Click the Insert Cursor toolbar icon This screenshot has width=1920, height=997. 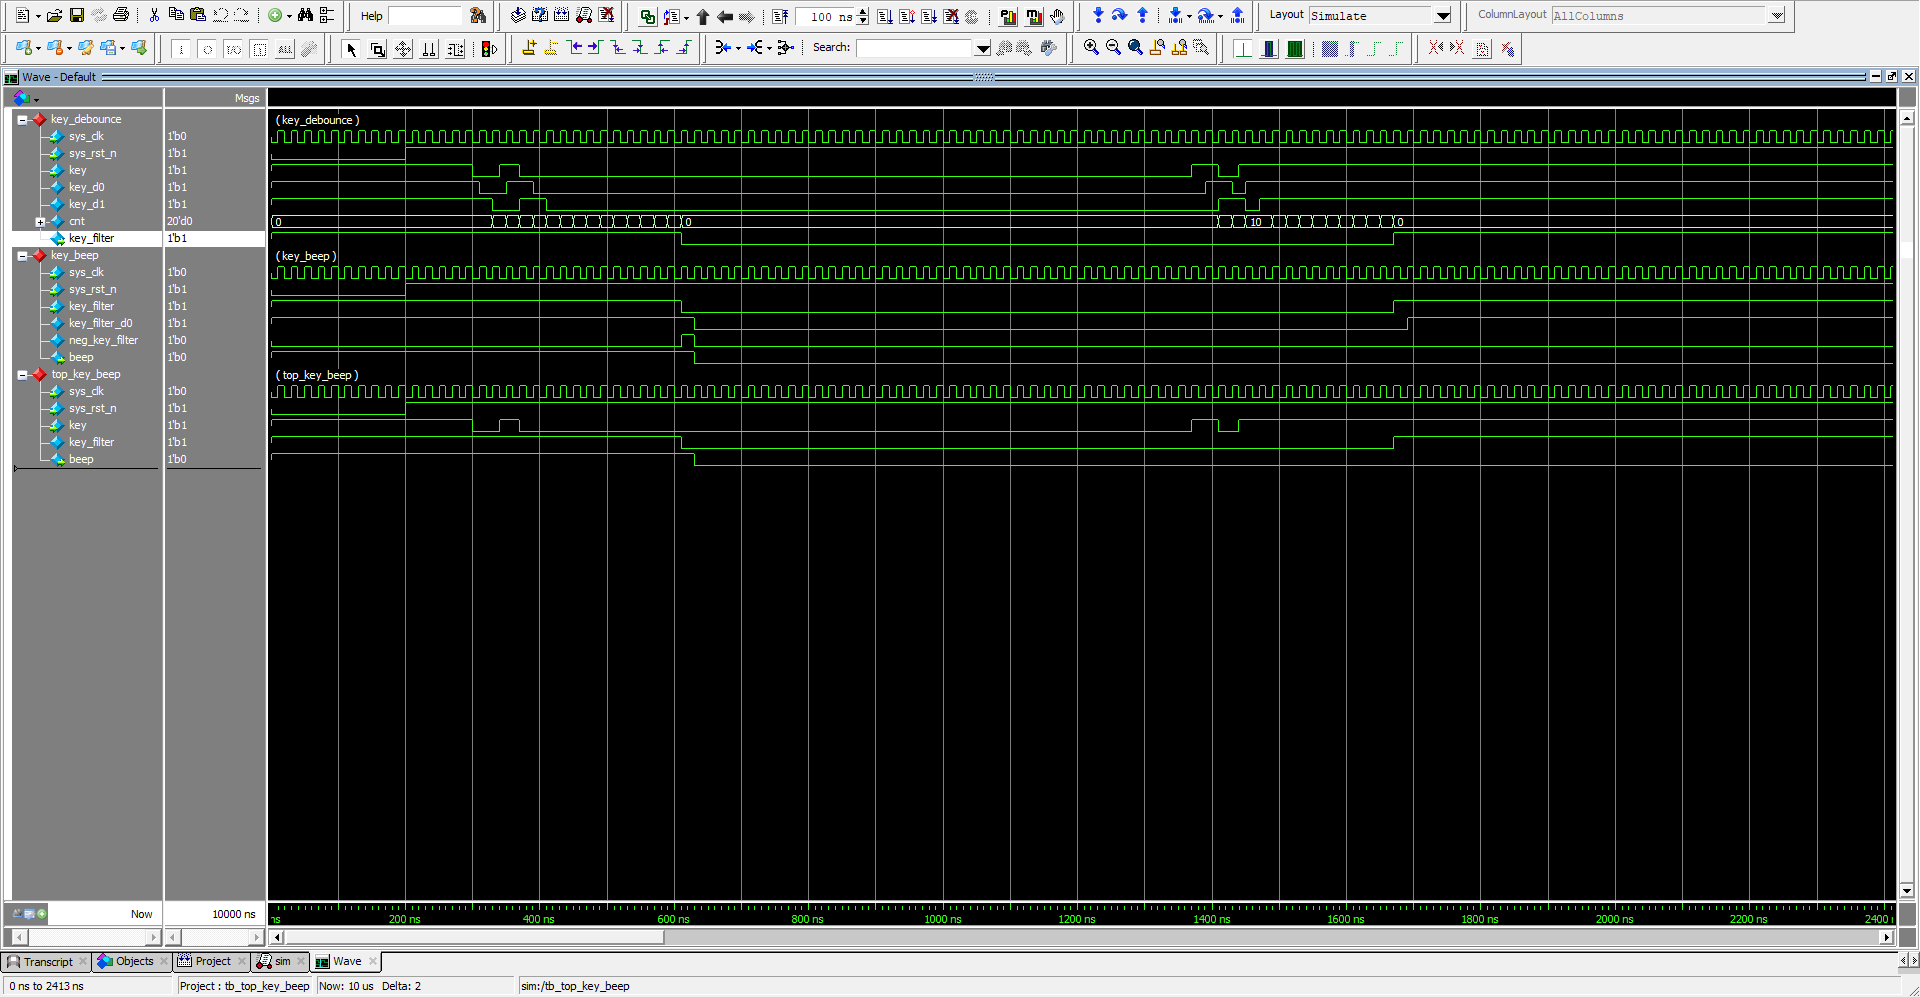tap(529, 47)
